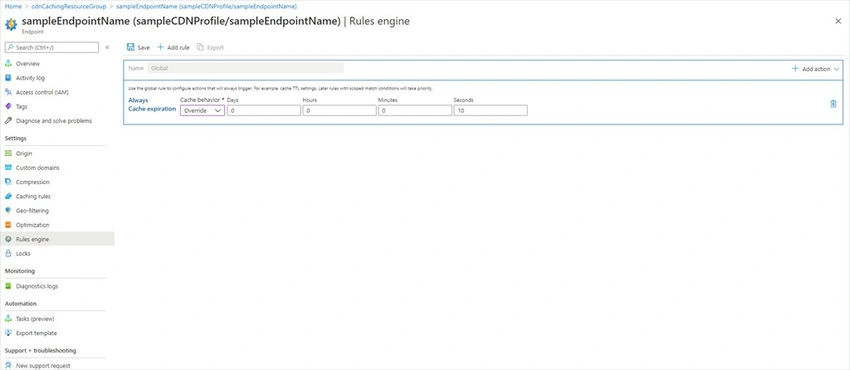The image size is (850, 370).
Task: Click the New support request icon
Action: pyautogui.click(x=8, y=366)
